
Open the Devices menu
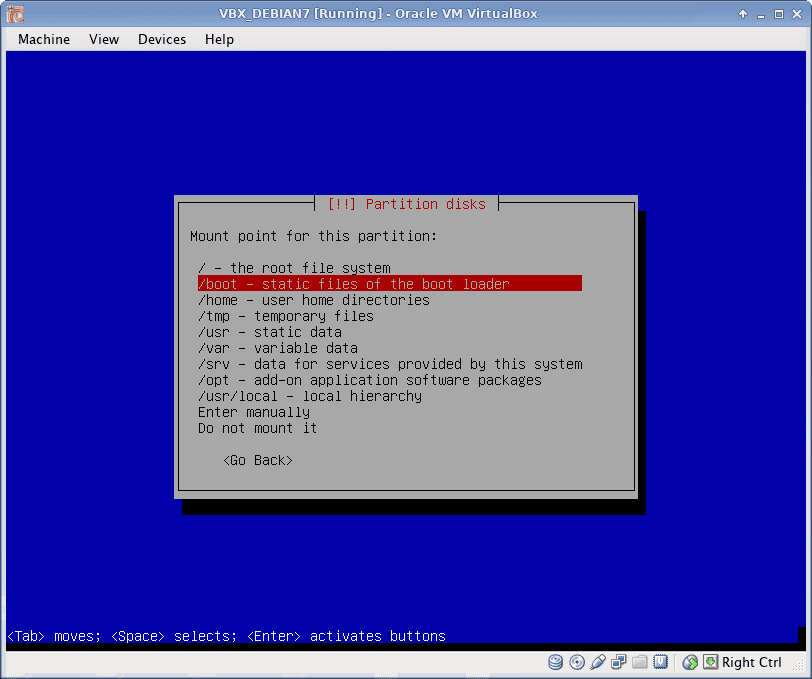pos(162,39)
